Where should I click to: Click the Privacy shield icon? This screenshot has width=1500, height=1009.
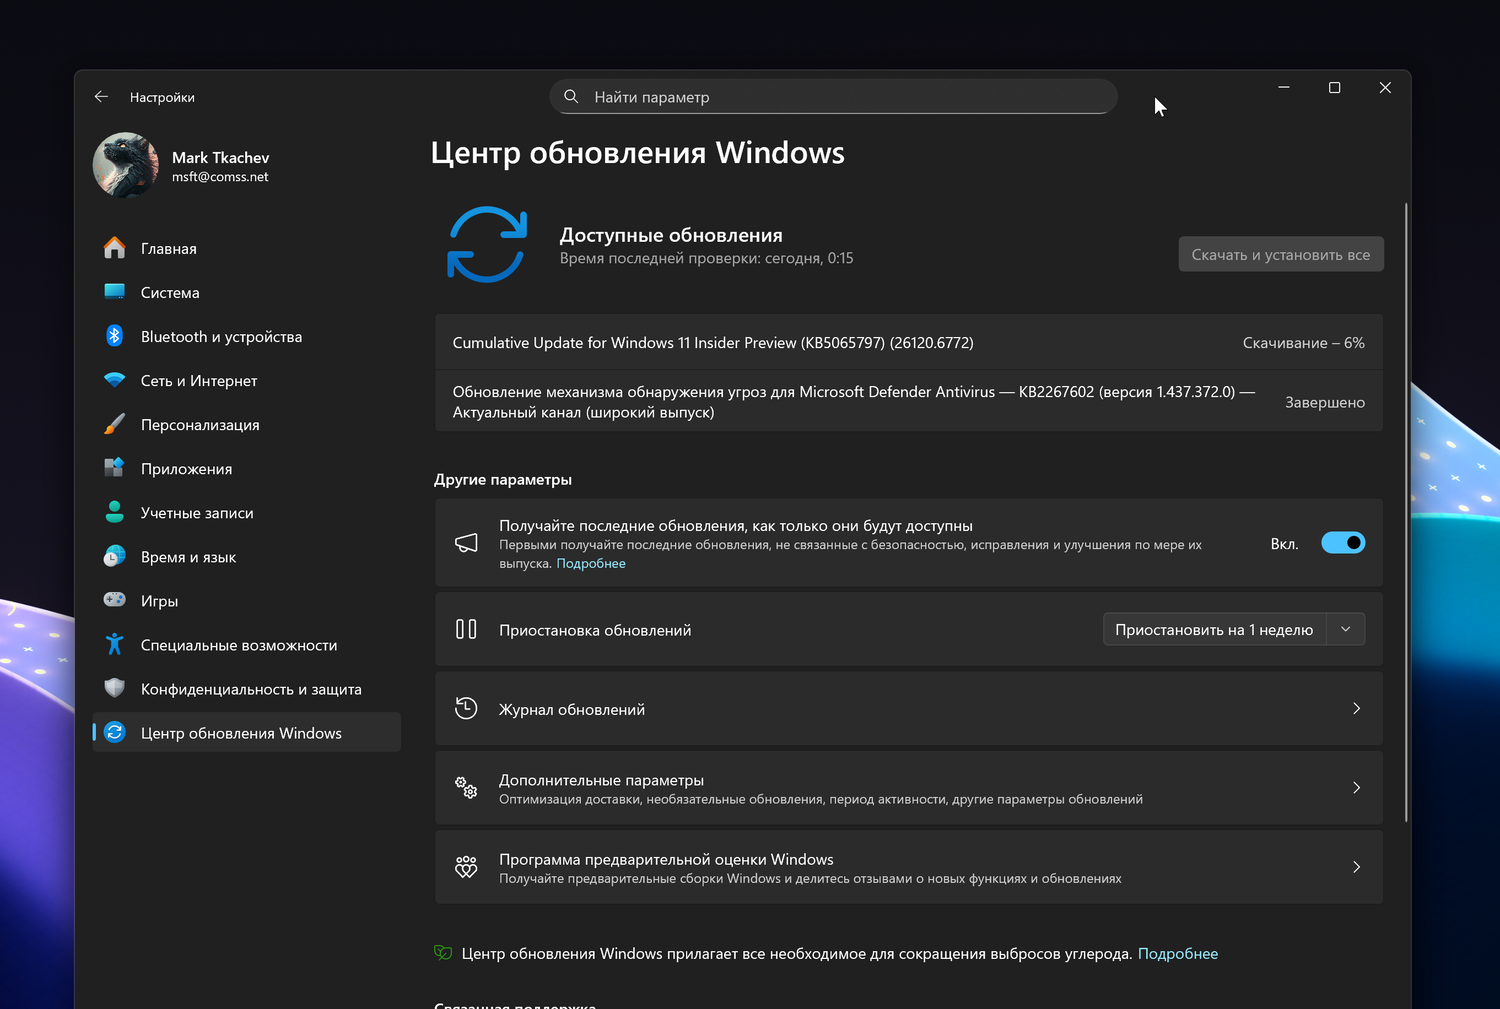115,689
